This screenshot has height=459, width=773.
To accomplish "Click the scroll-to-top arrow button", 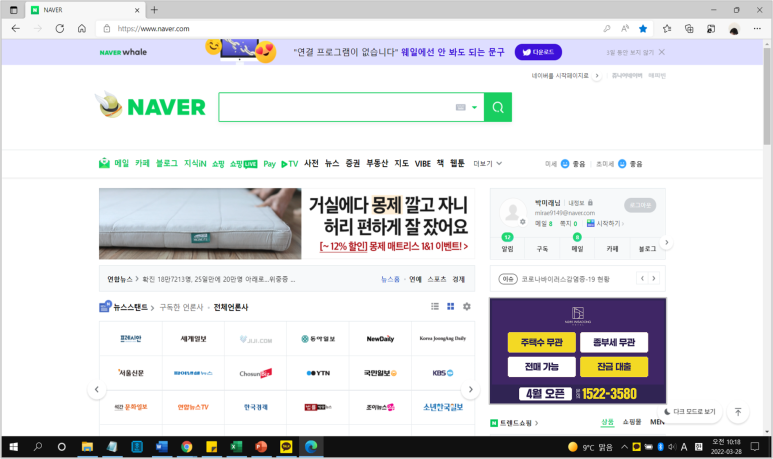I will click(x=738, y=412).
